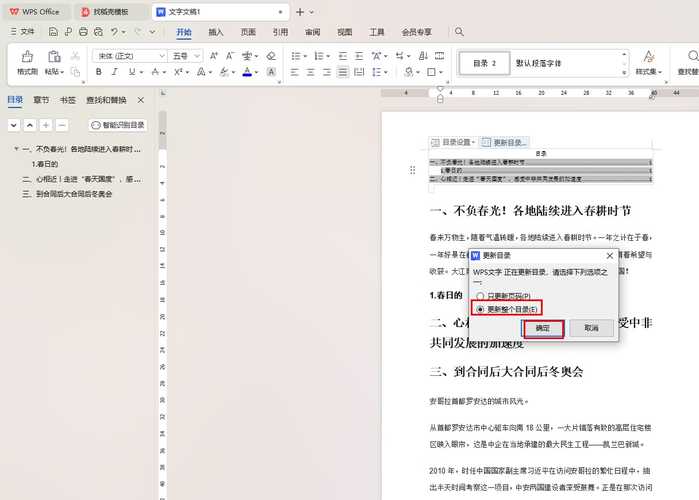699x500 pixels.
Task: Switch to the 视图 ribbon tab
Action: point(345,32)
